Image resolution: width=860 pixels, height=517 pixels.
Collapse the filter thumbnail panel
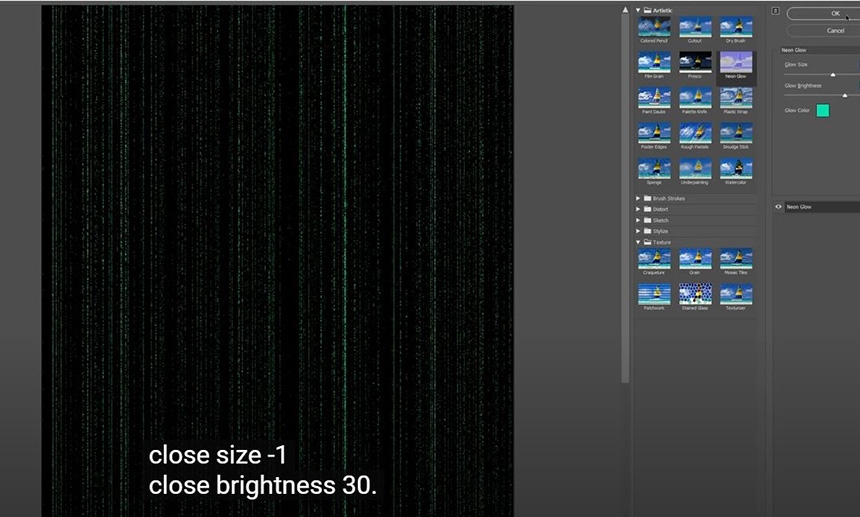775,11
